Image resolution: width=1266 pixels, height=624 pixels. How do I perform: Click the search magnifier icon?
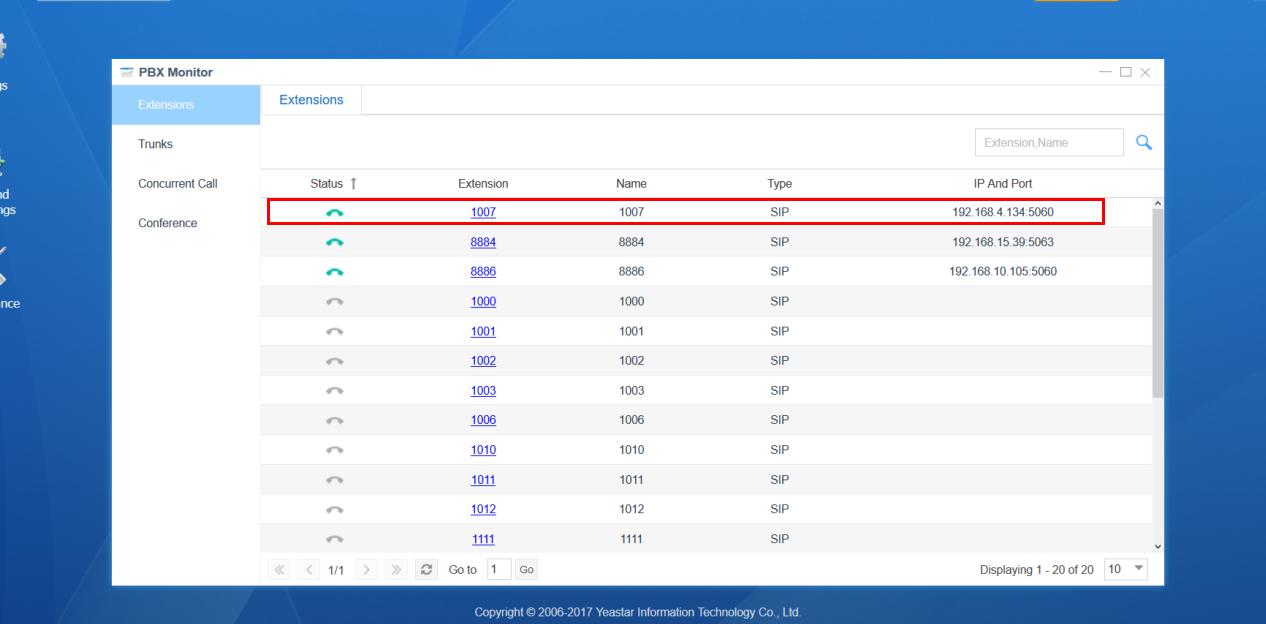click(x=1144, y=143)
